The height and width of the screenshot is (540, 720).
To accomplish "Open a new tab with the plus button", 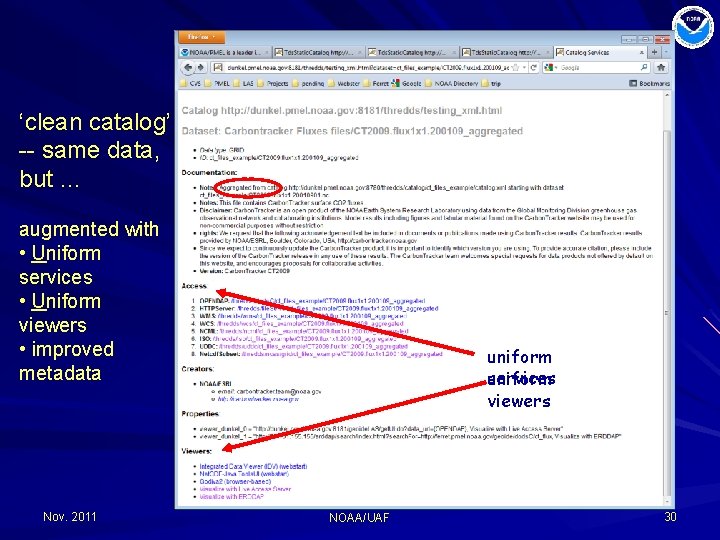I will (654, 52).
